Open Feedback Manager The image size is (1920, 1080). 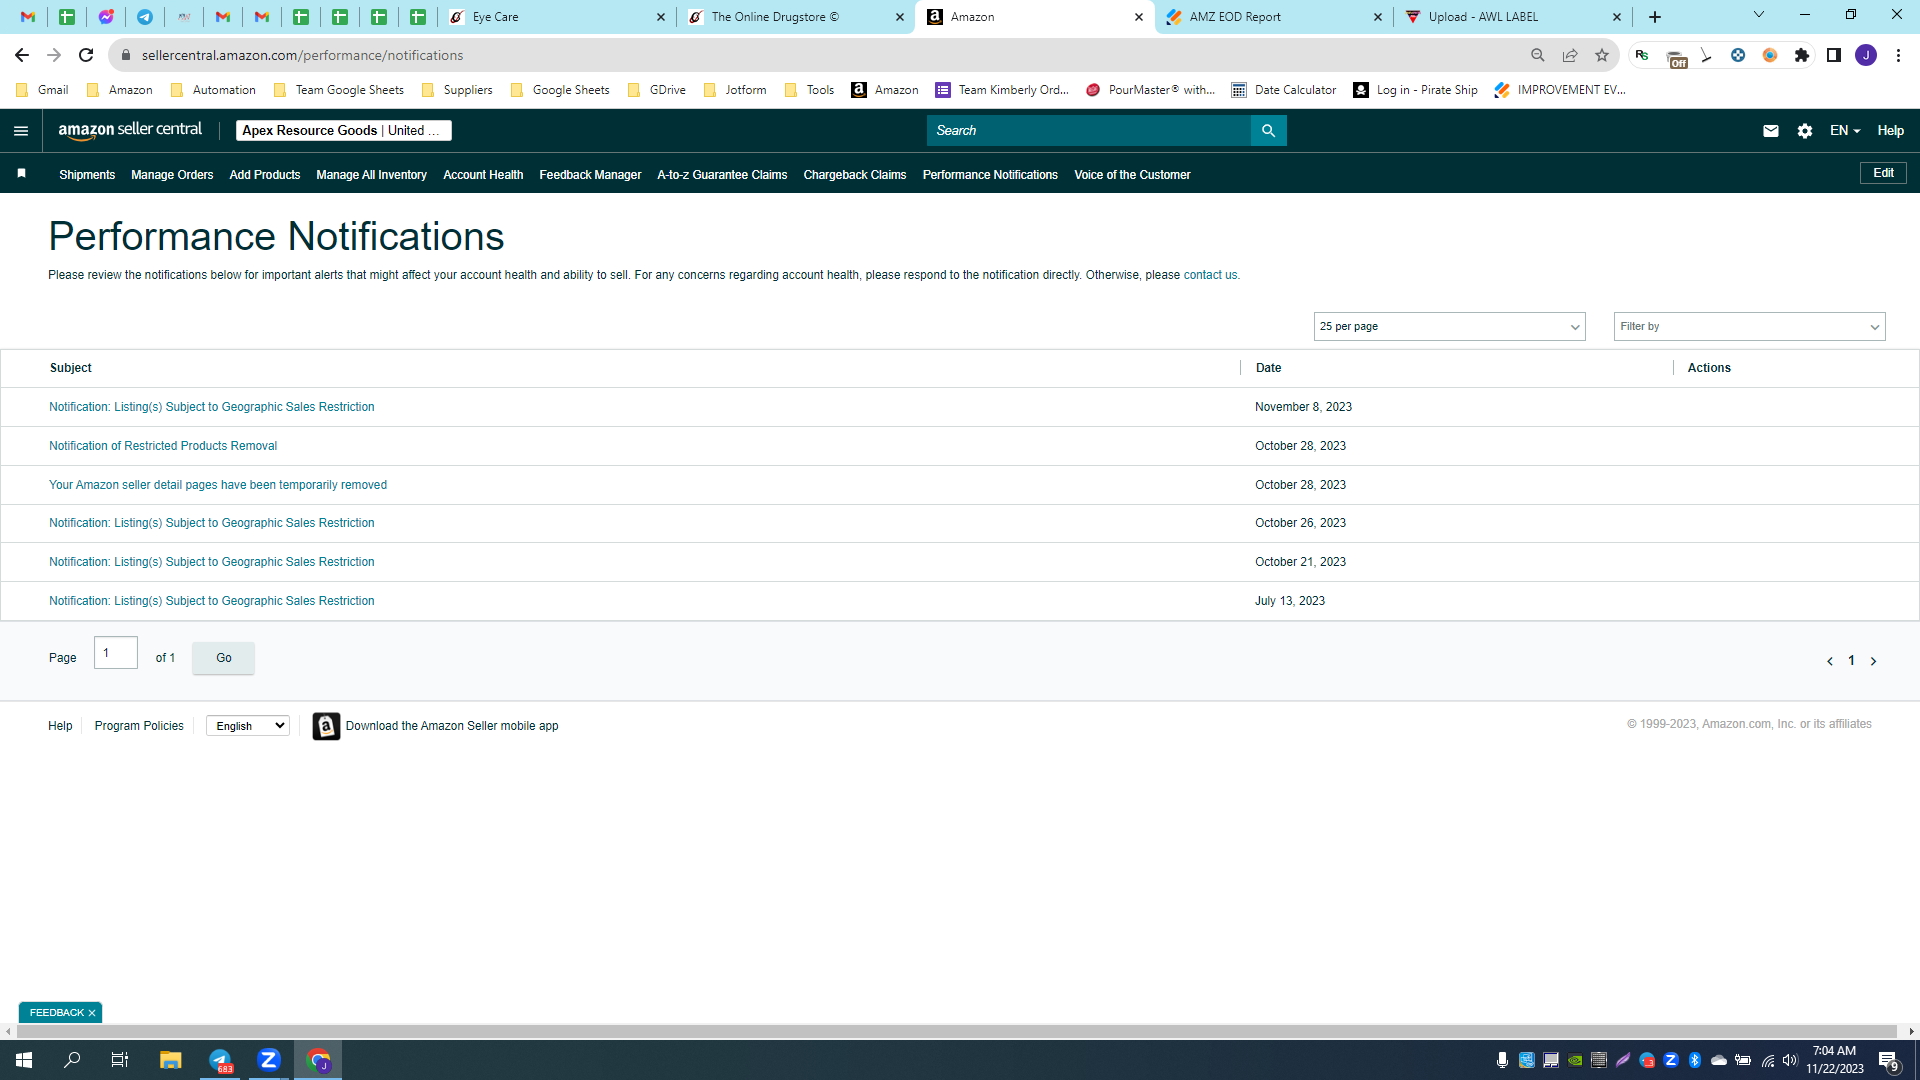click(590, 175)
